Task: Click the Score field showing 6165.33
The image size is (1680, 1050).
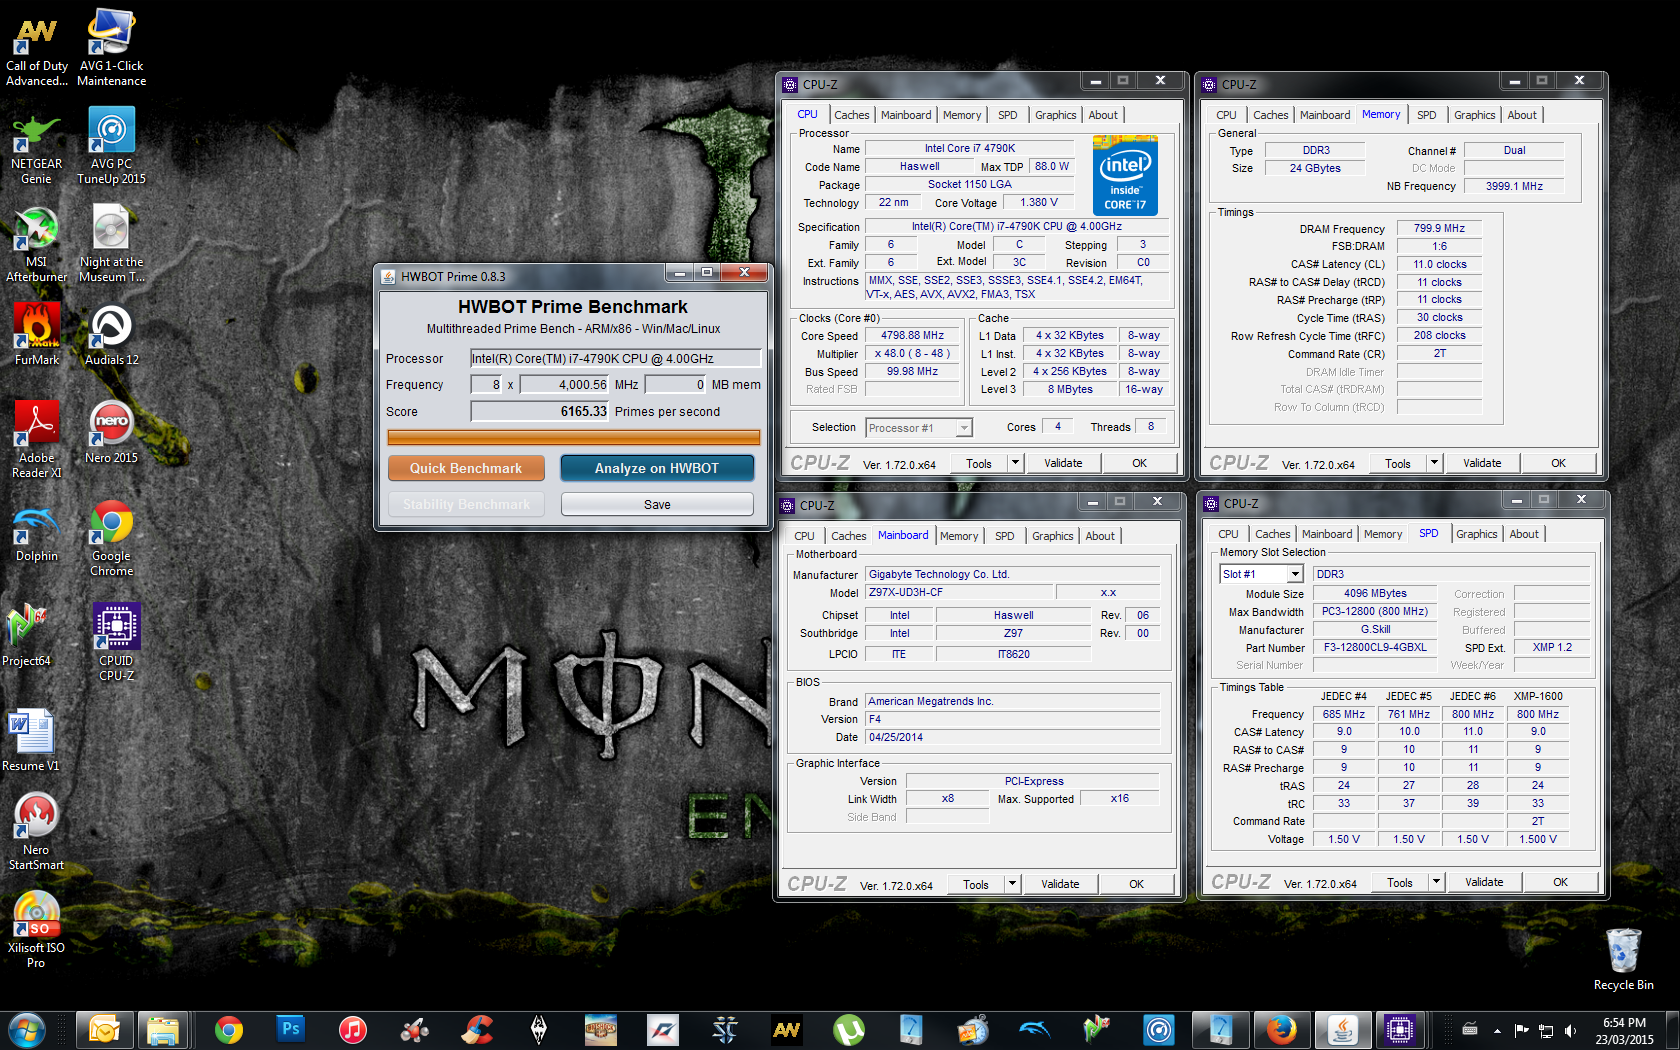Action: [x=540, y=411]
